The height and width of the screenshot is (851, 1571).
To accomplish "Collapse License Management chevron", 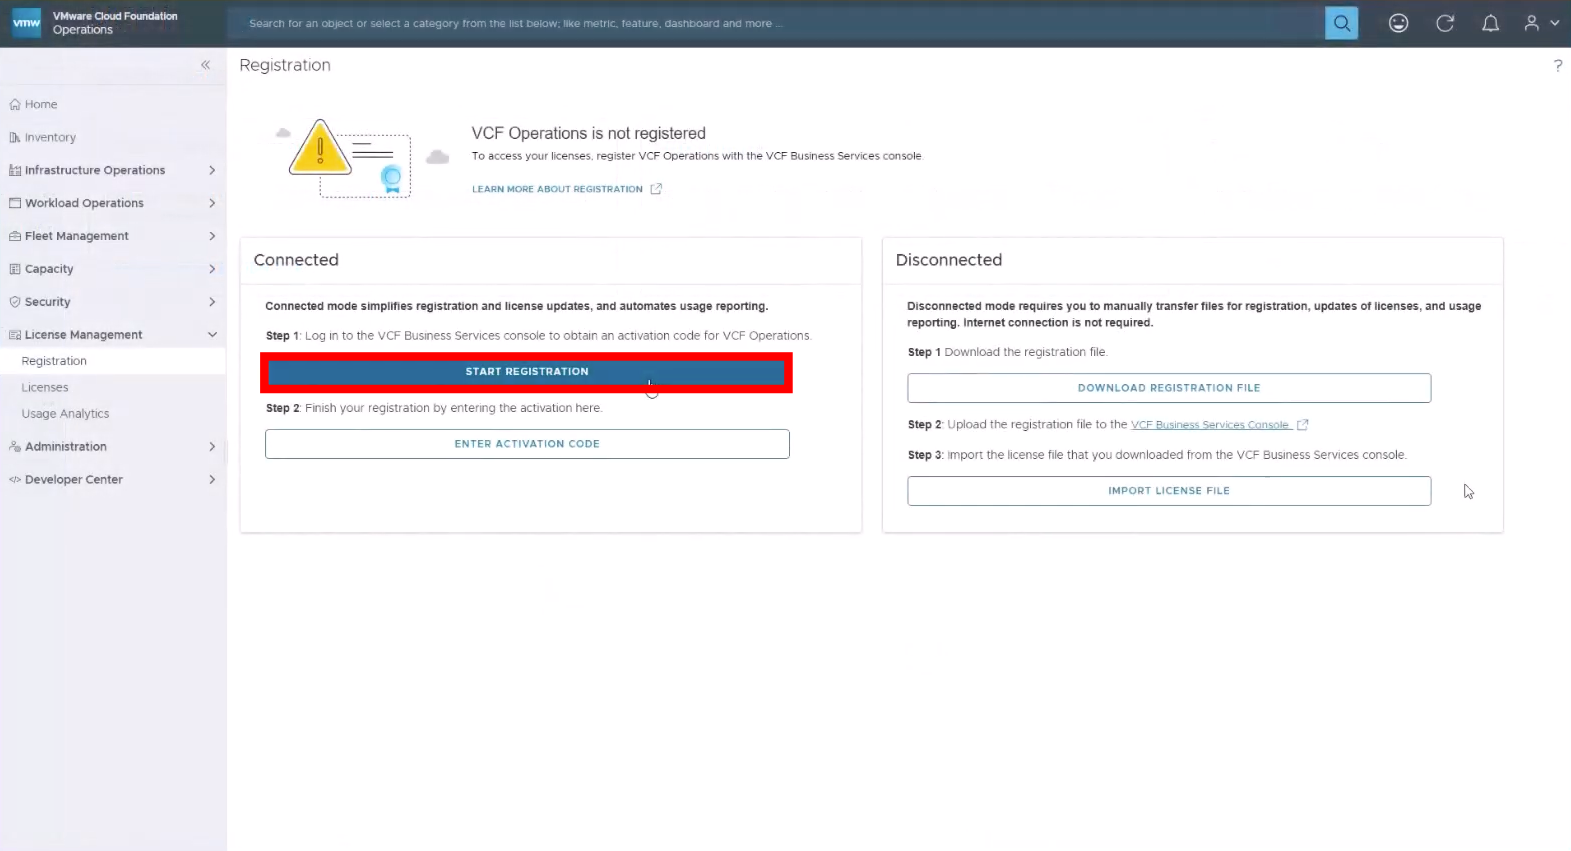I will click(212, 335).
